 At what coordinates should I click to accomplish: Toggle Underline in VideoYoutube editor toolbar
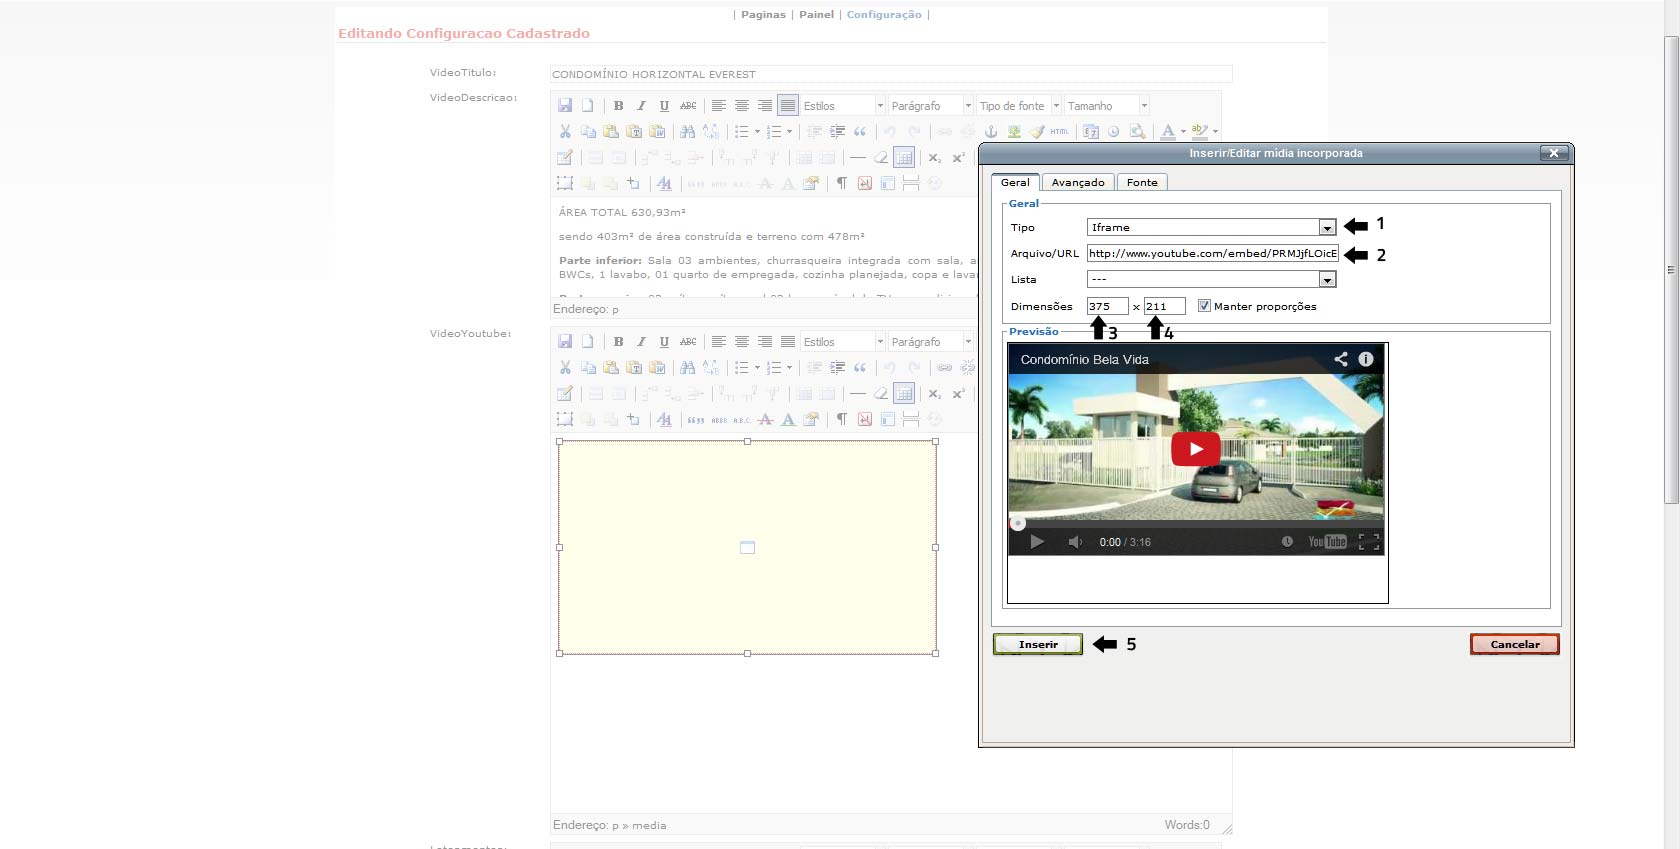[664, 341]
